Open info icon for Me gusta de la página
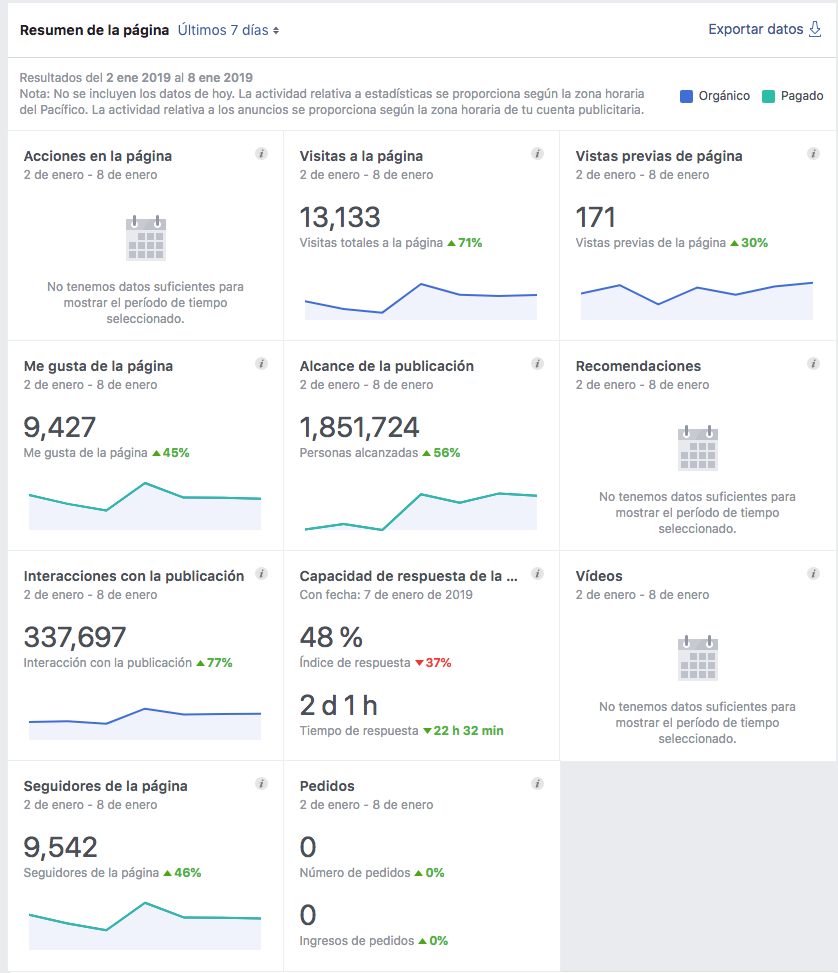The height and width of the screenshot is (973, 838). click(261, 364)
